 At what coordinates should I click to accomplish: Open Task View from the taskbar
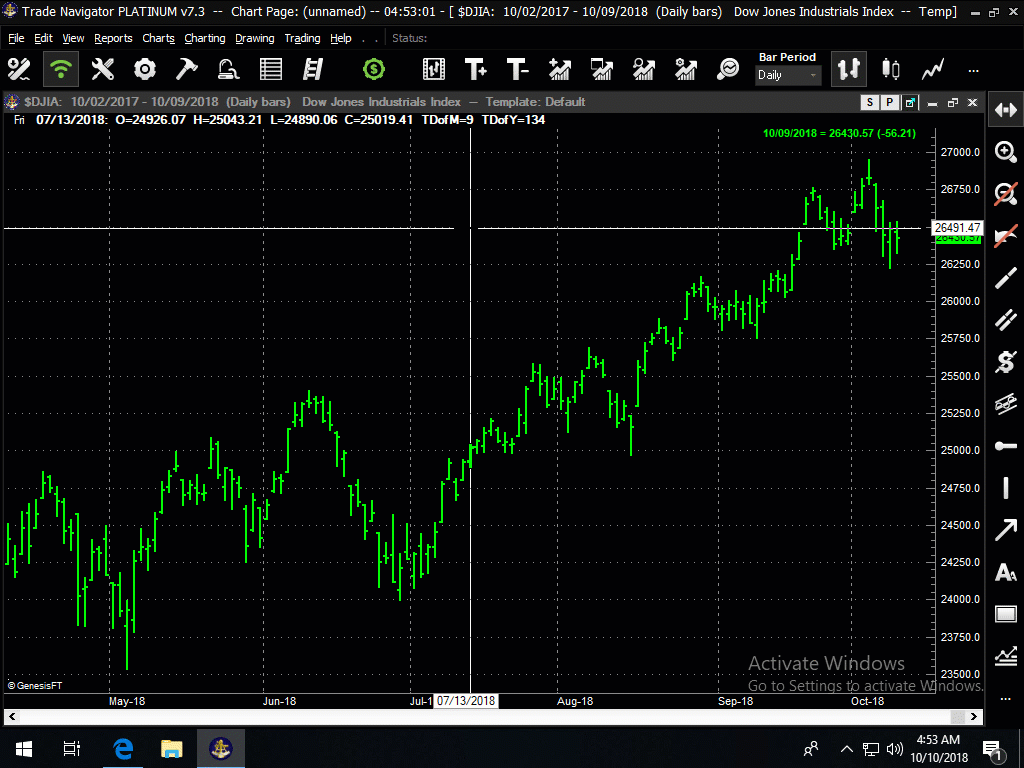click(71, 748)
